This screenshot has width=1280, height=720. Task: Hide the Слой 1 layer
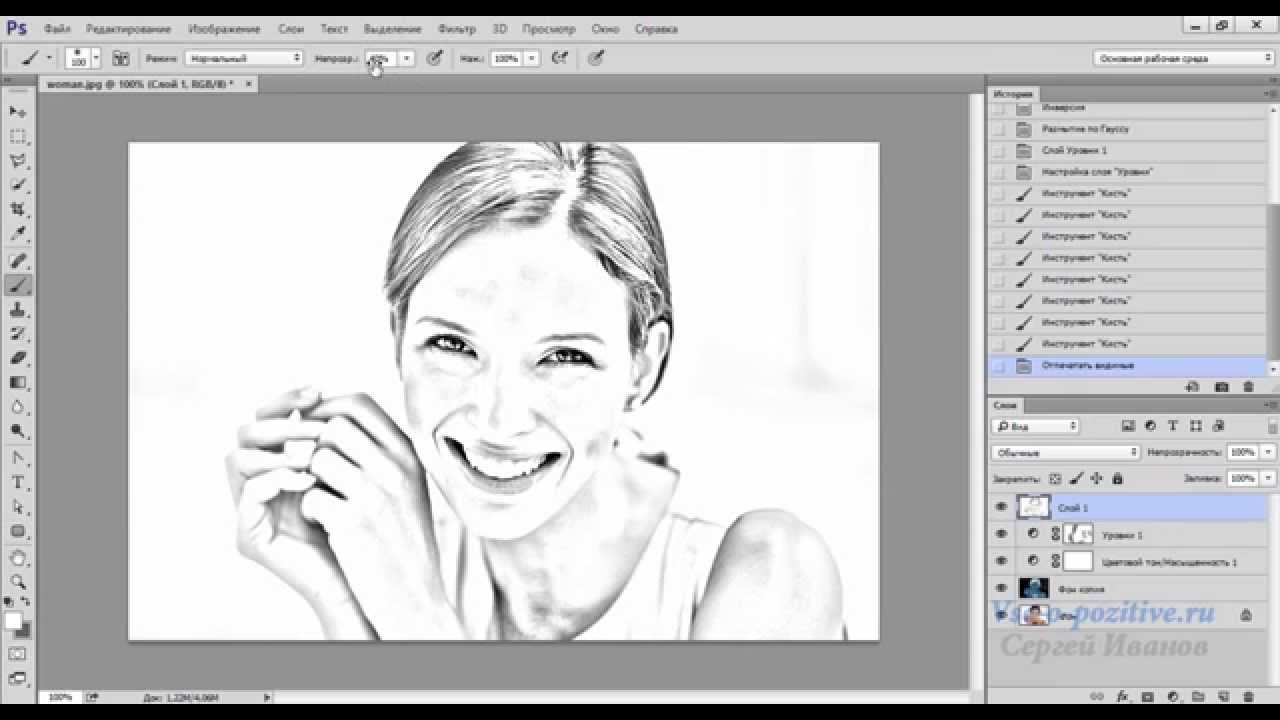click(x=1001, y=508)
